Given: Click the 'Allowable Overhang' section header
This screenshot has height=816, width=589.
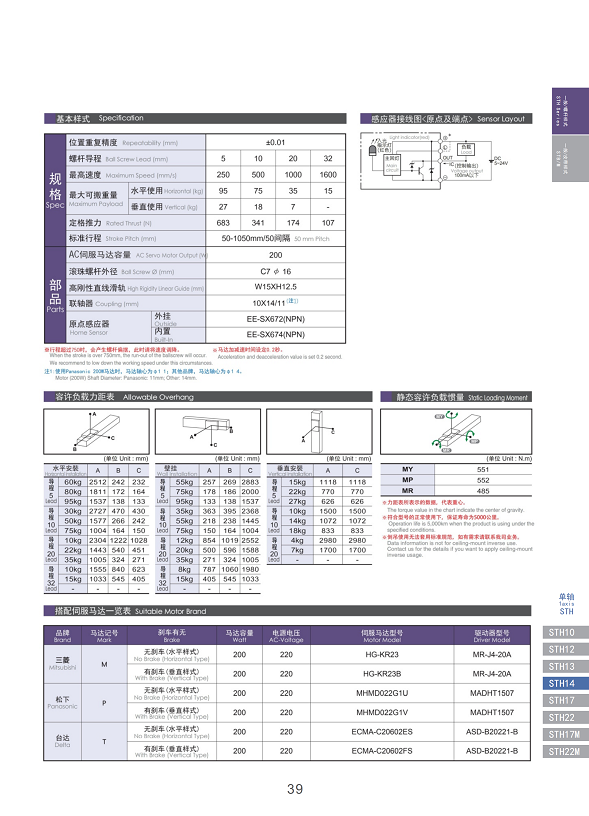Looking at the screenshot, I should click(x=208, y=397).
